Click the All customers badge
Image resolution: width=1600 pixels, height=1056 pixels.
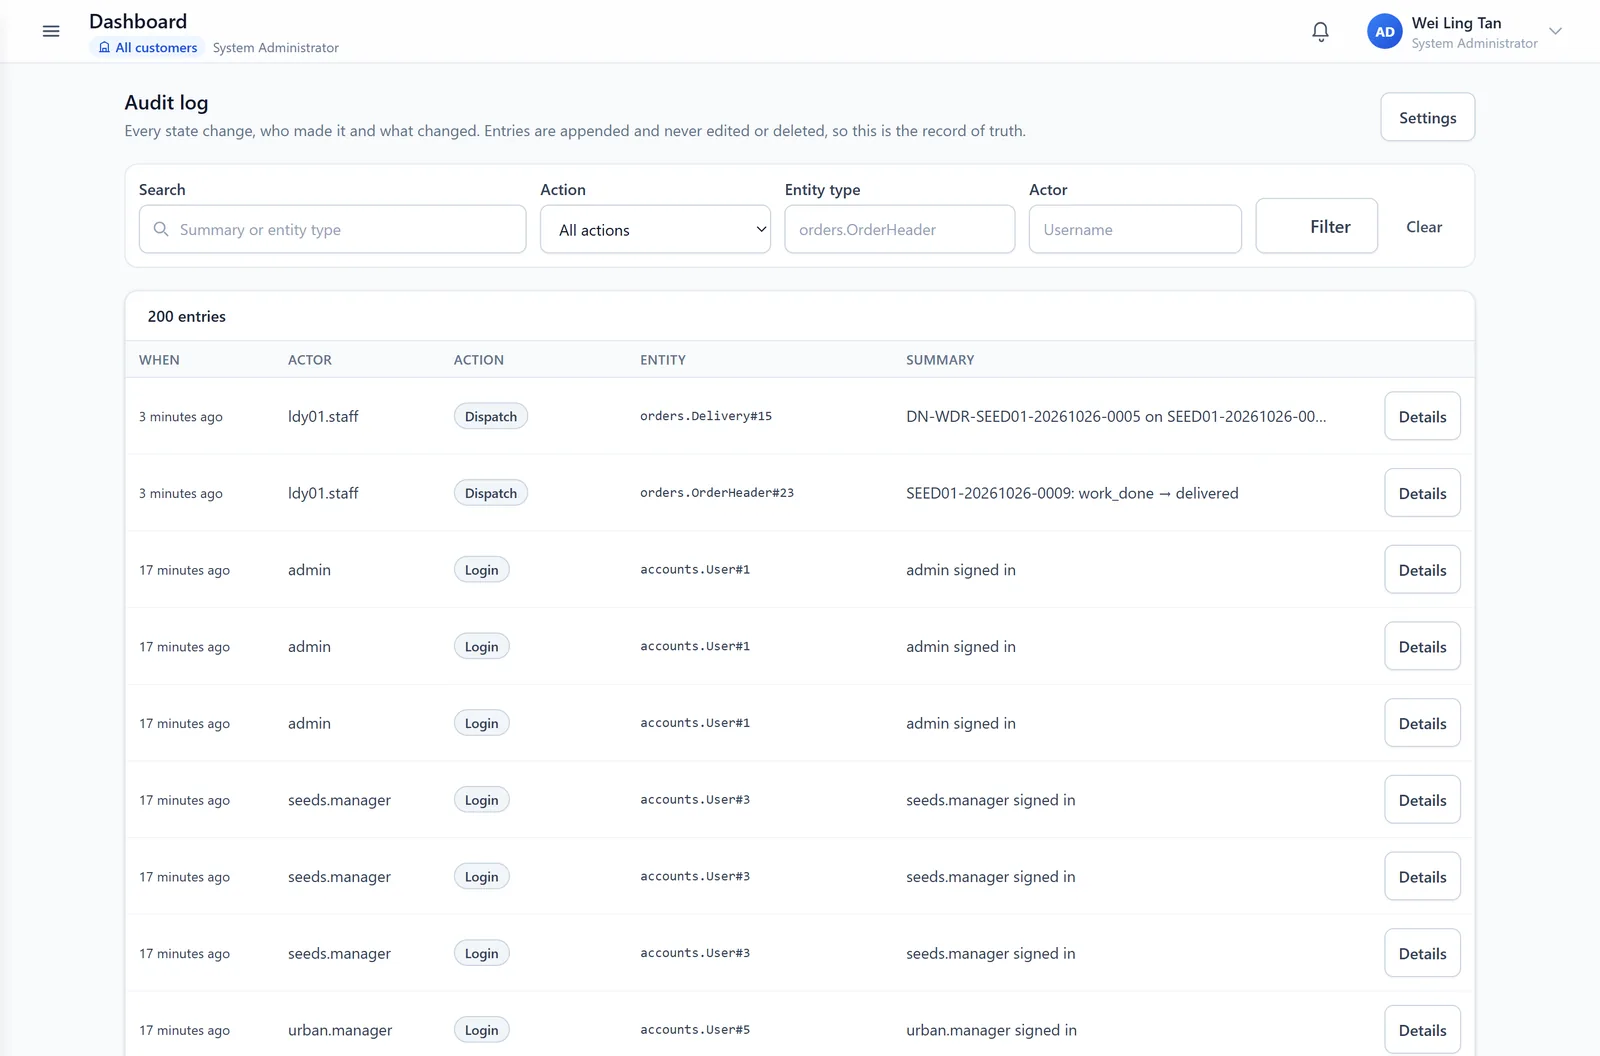(x=147, y=47)
